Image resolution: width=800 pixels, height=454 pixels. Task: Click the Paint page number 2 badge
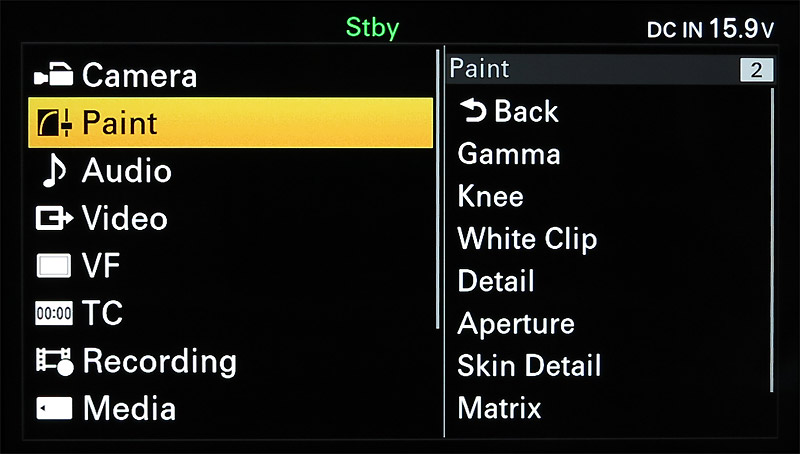[756, 70]
